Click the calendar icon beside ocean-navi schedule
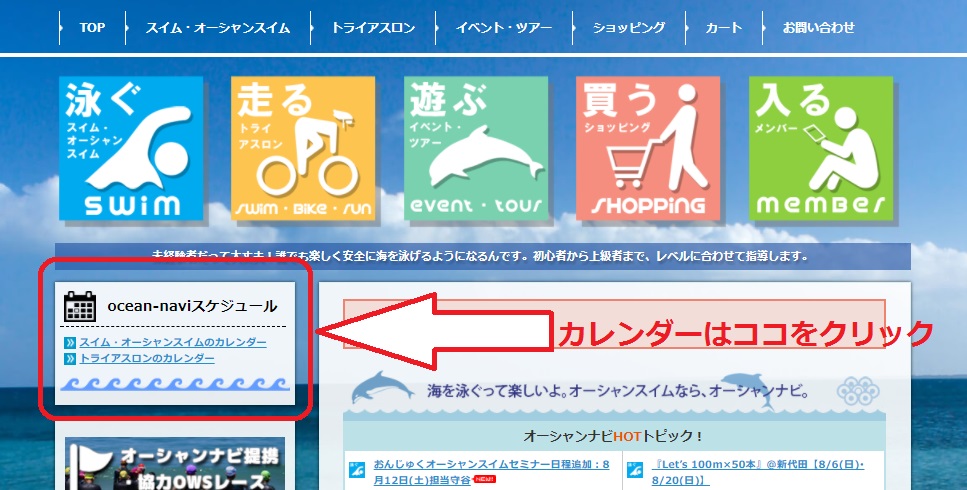Viewport: 967px width, 490px height. tap(79, 307)
